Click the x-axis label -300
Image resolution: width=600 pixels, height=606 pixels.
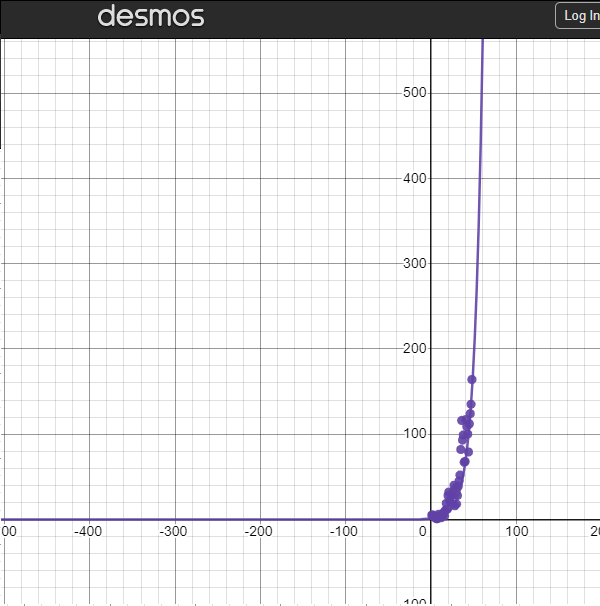(x=174, y=530)
